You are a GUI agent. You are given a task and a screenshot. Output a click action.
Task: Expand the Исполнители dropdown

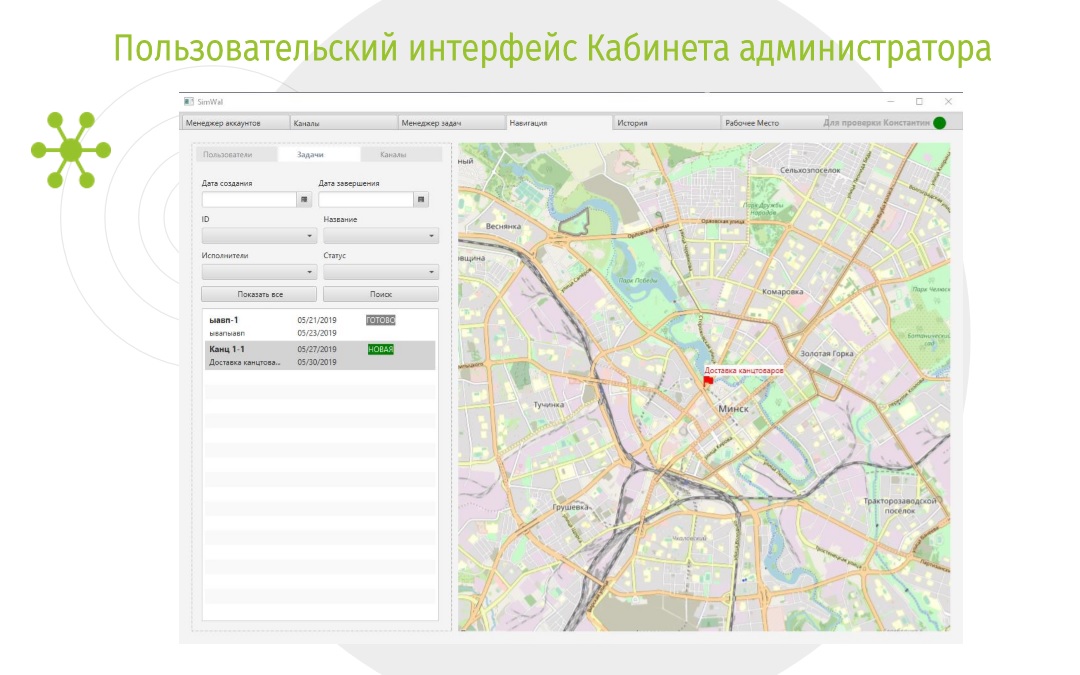[259, 271]
